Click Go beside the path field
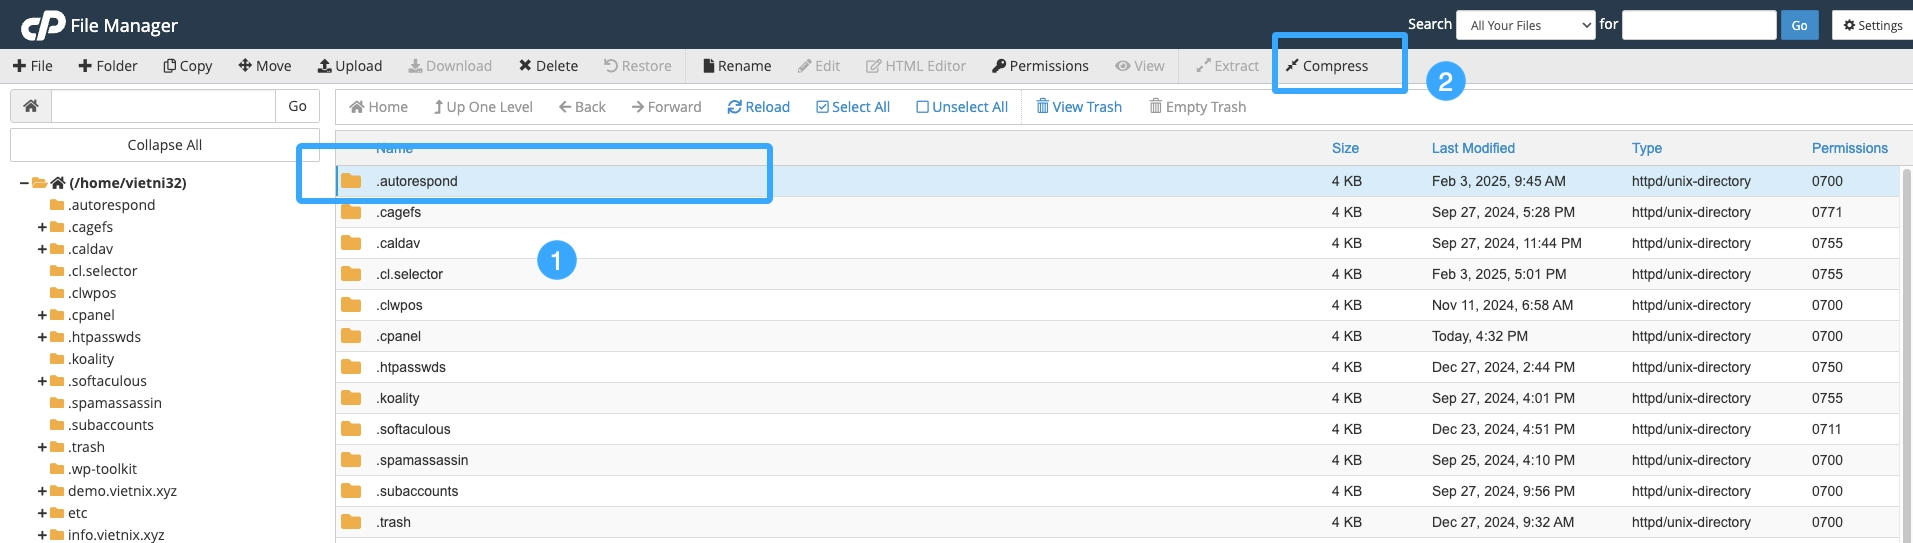This screenshot has height=543, width=1913. pos(297,106)
